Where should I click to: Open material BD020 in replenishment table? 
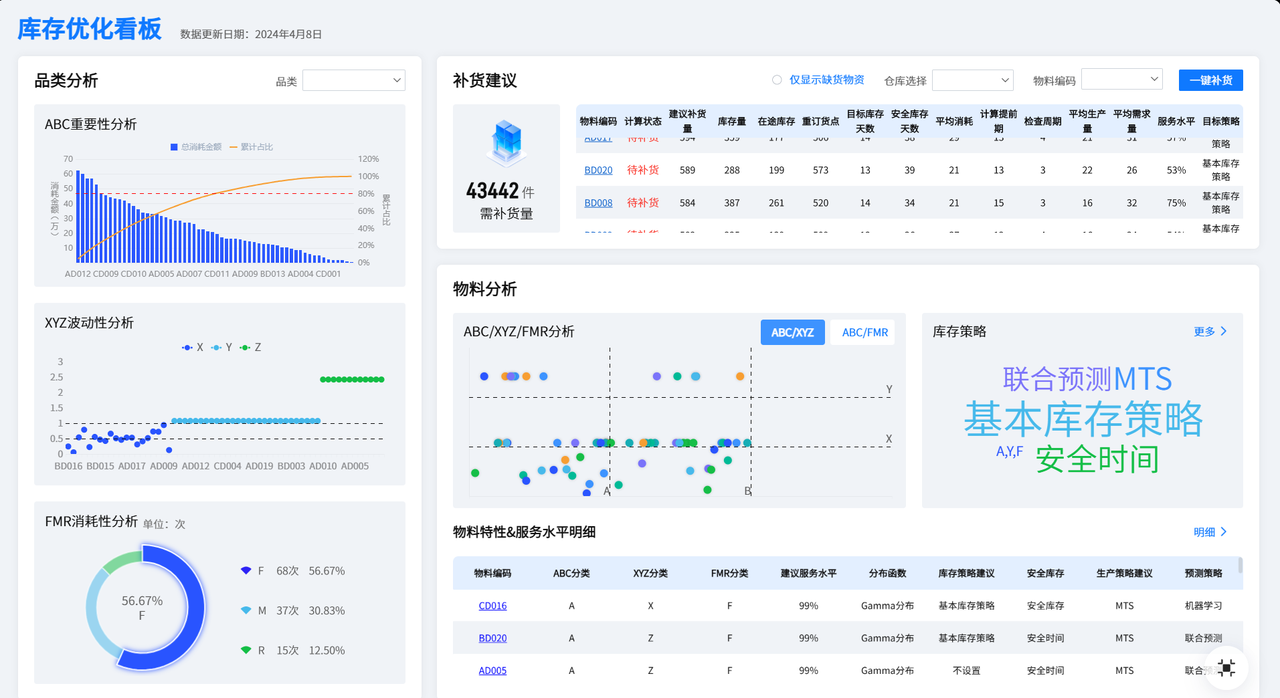coord(598,170)
